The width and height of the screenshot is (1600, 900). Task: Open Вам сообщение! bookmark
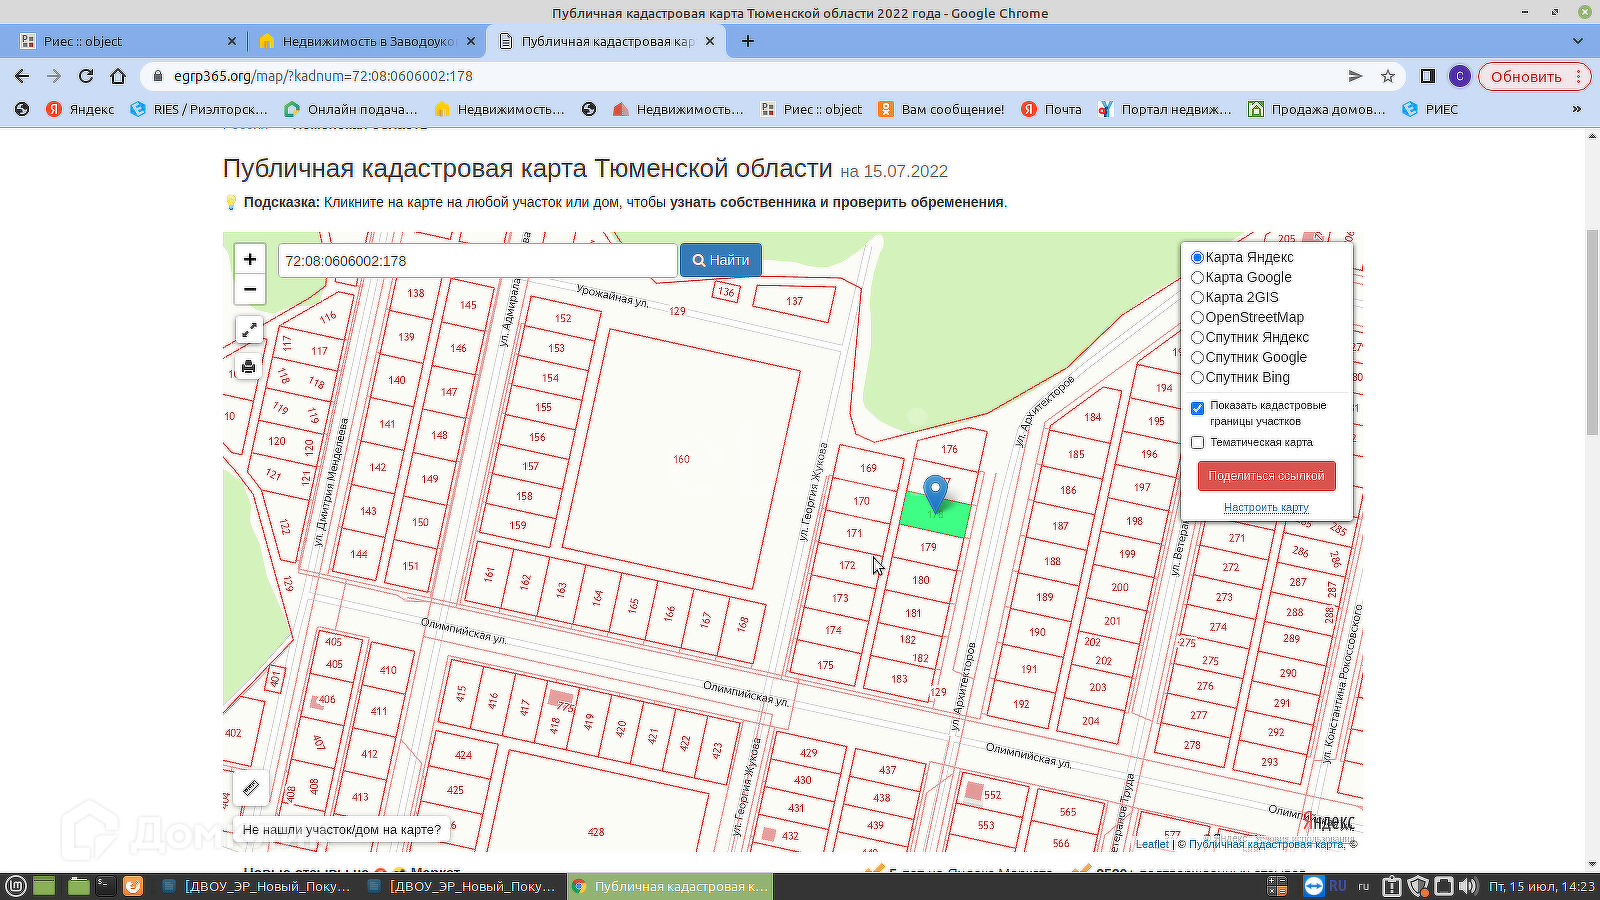tap(941, 109)
